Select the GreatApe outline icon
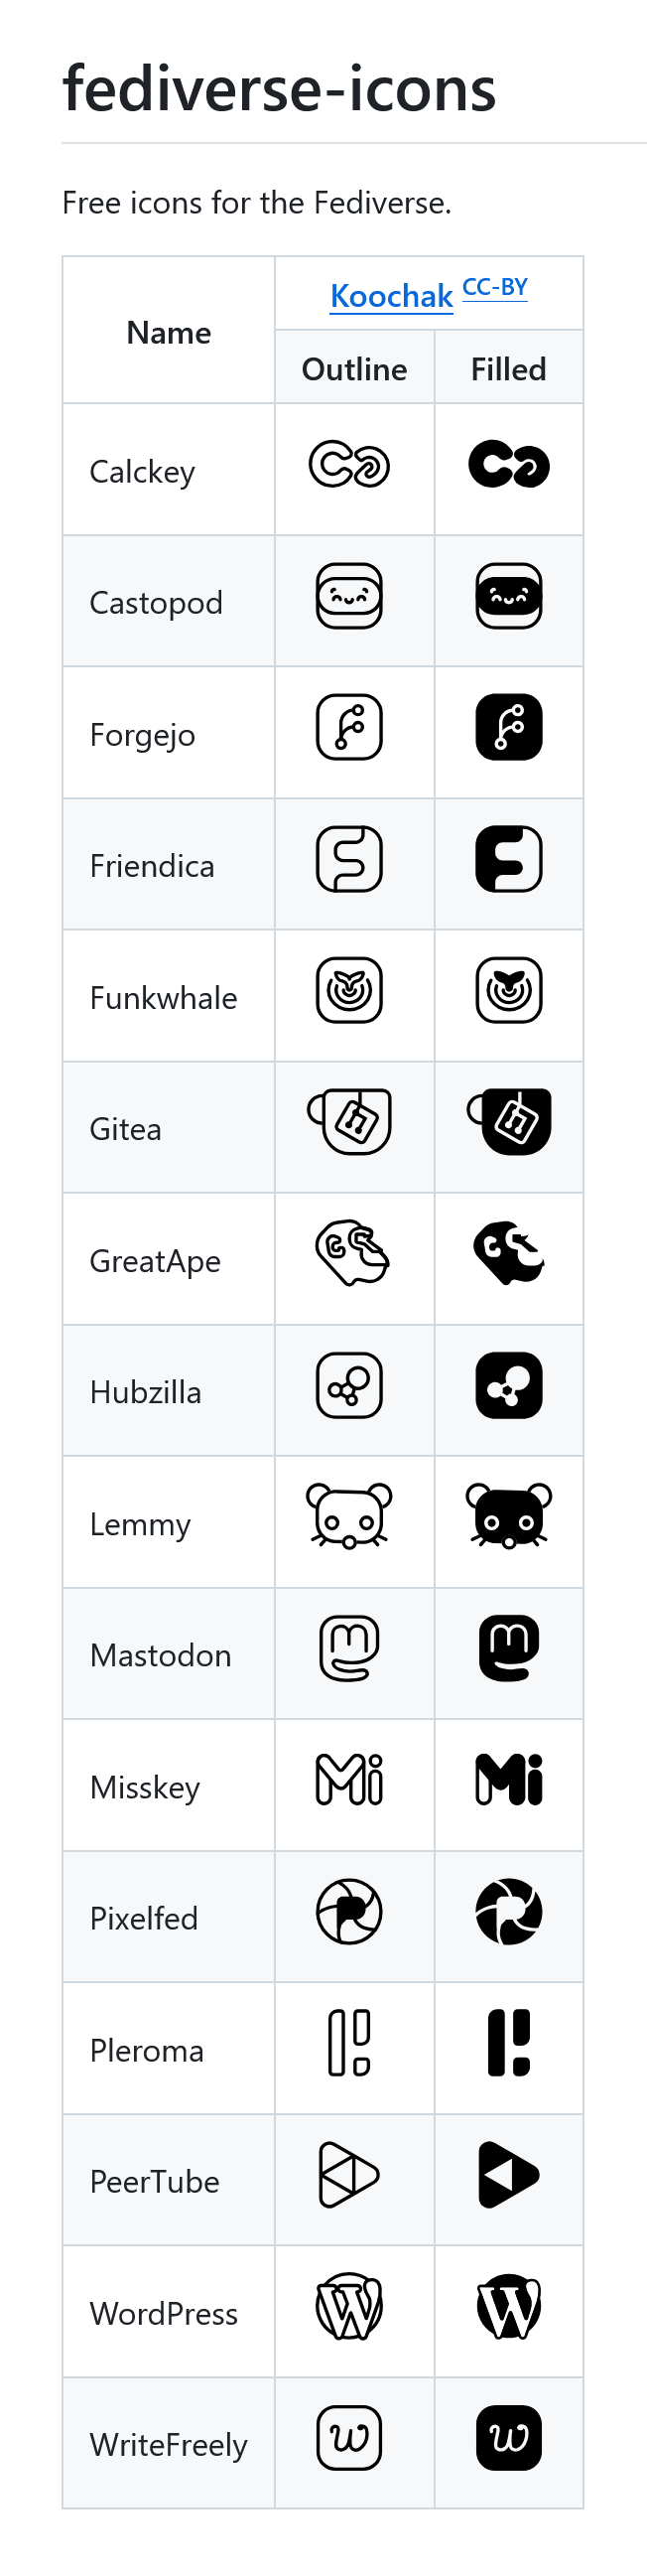Viewport: 647px width, 2576px height. point(352,1252)
